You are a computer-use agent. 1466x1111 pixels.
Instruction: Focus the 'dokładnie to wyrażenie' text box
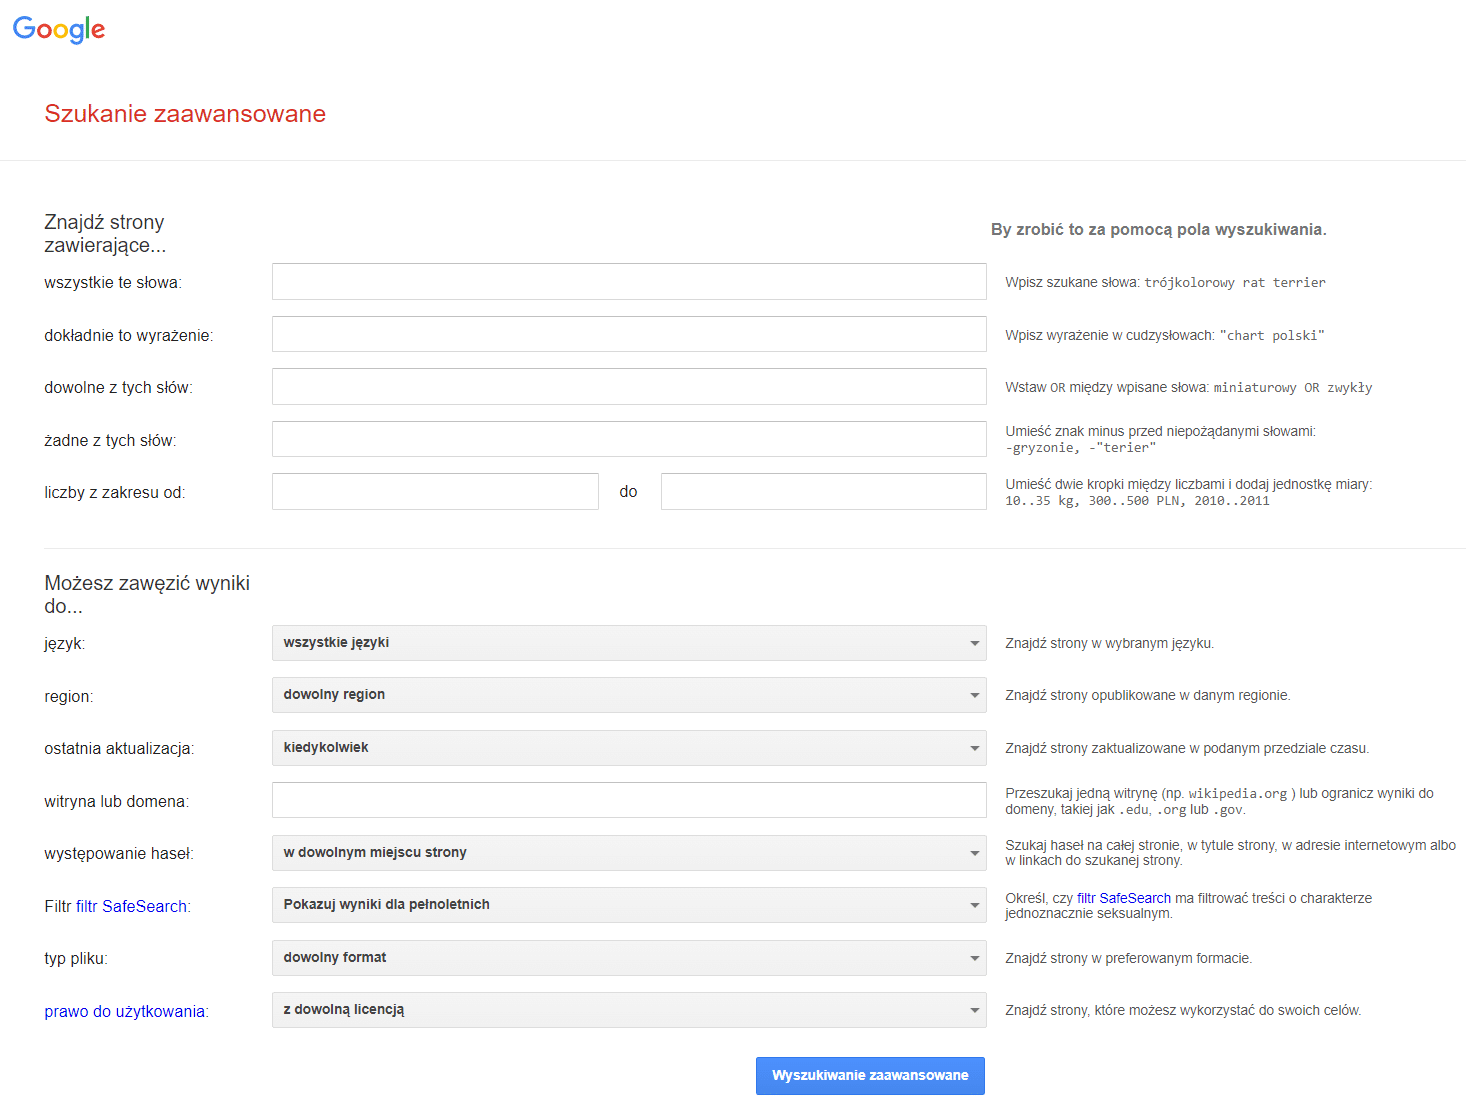pos(629,334)
